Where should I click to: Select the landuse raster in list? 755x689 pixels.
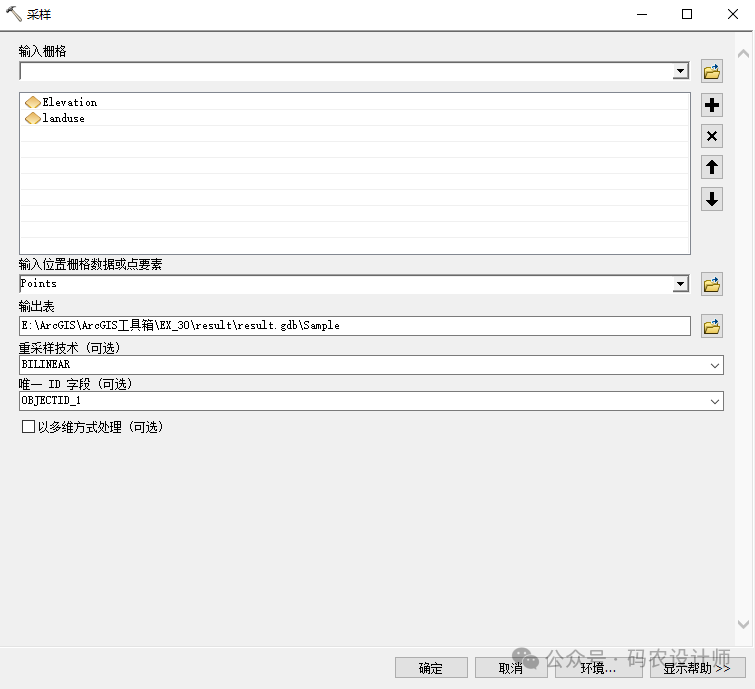(x=63, y=118)
